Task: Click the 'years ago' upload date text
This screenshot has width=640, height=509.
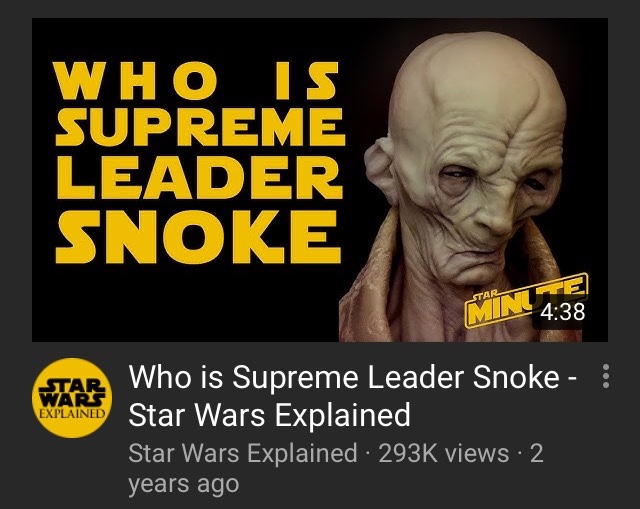Action: (184, 484)
